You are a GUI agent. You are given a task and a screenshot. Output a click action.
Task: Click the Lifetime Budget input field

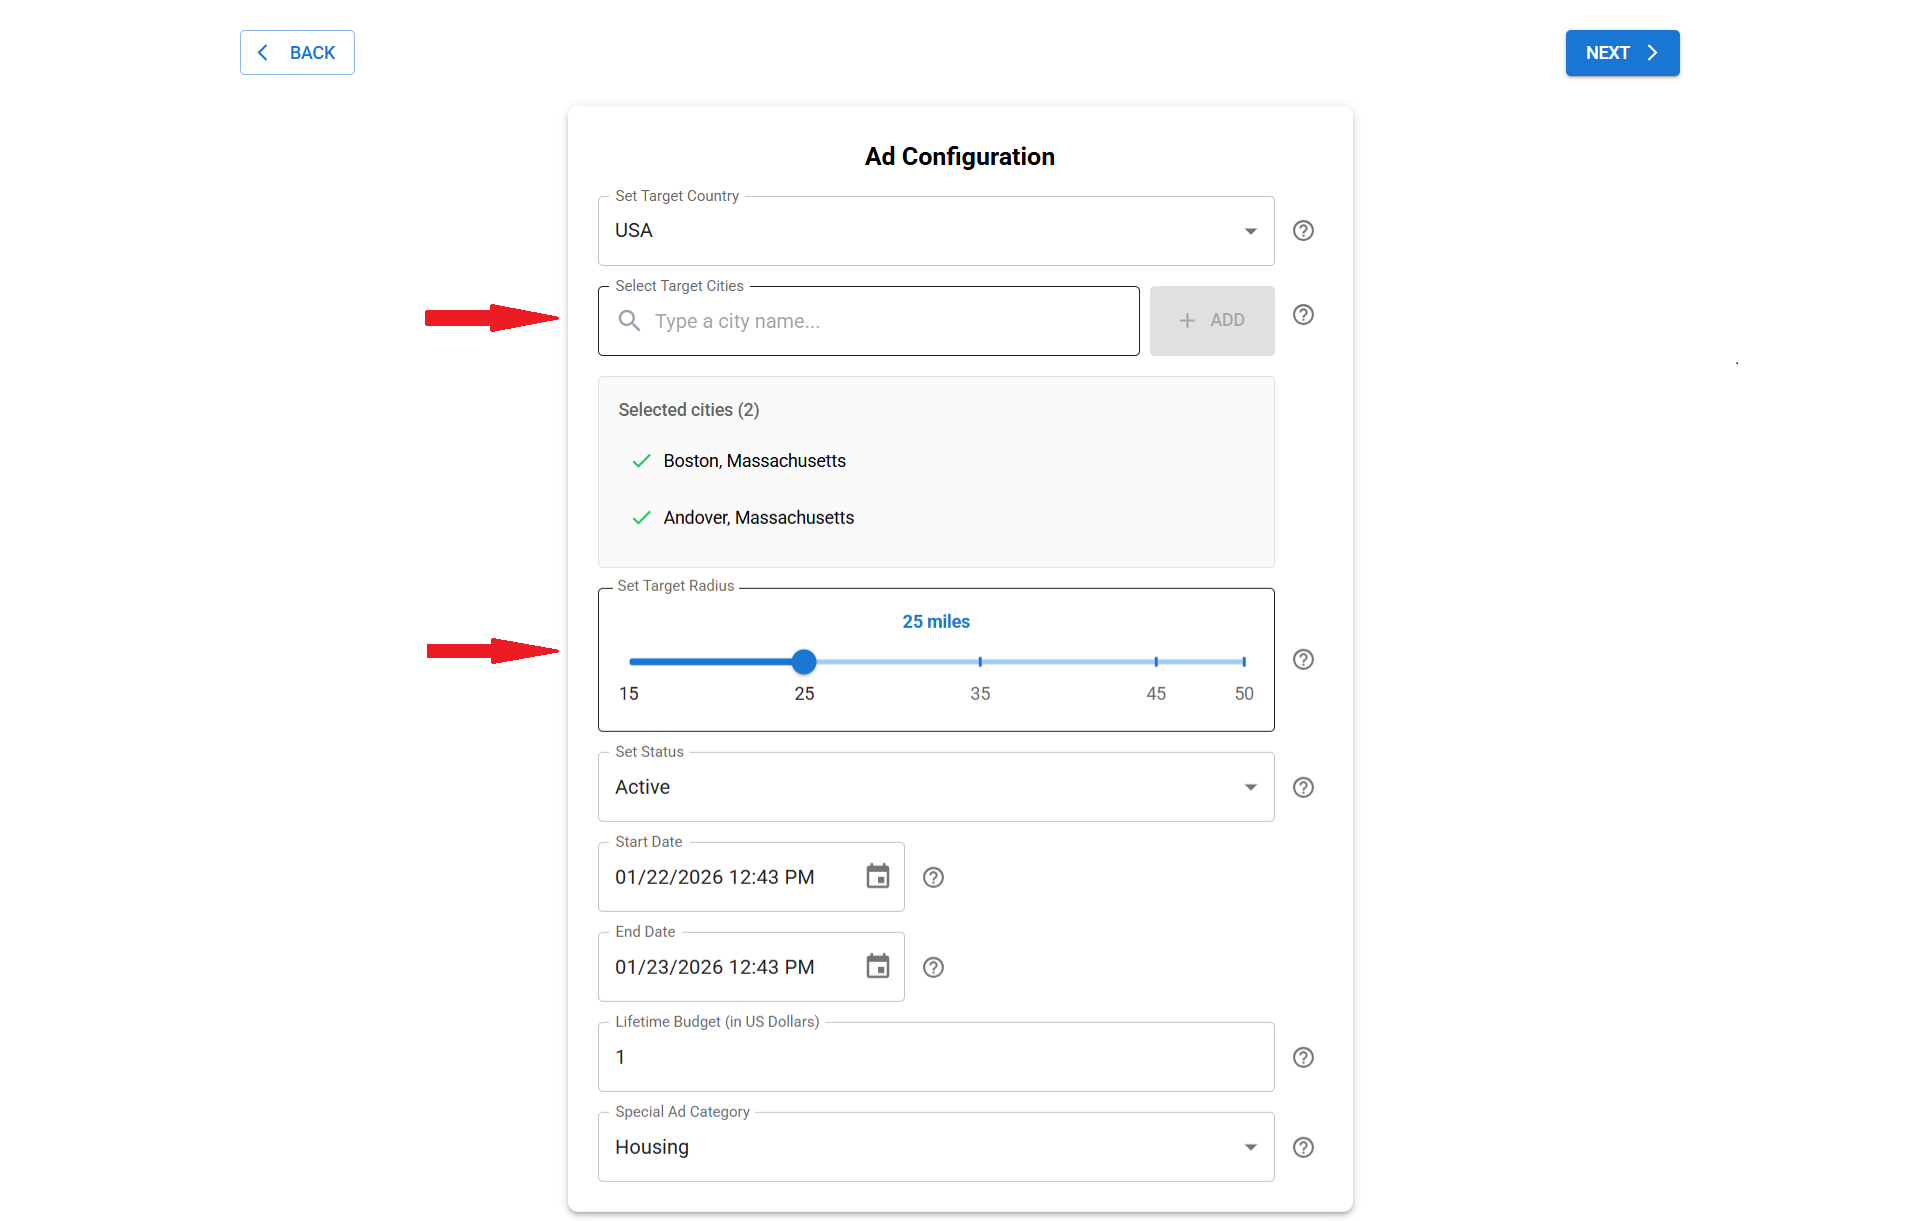click(935, 1058)
